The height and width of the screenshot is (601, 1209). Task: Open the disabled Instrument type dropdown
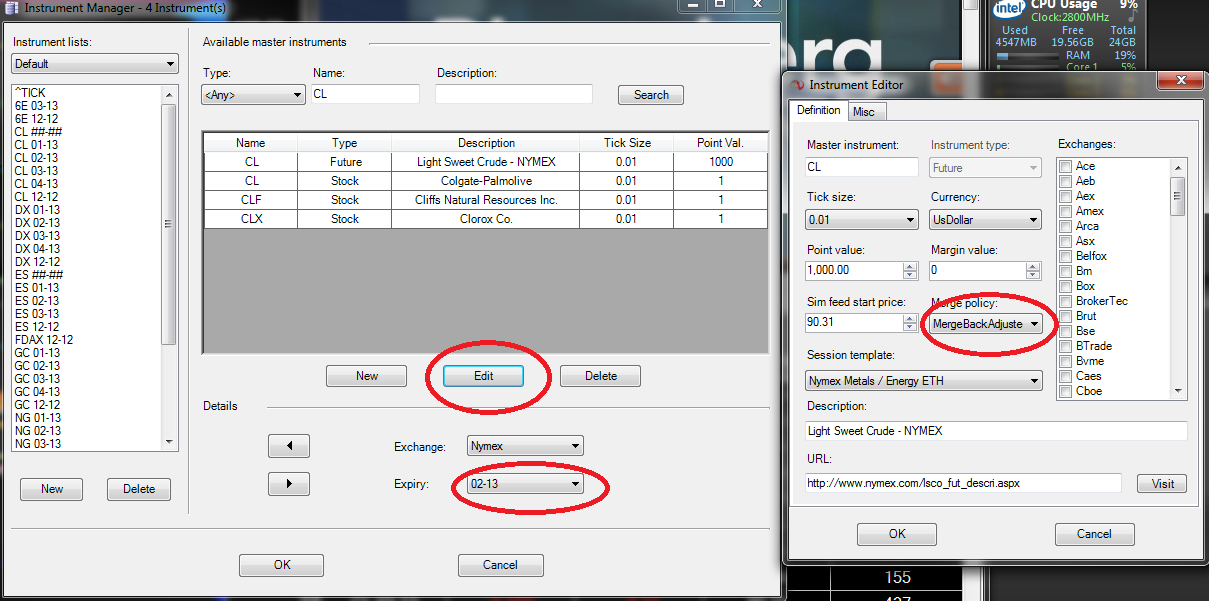click(x=986, y=168)
